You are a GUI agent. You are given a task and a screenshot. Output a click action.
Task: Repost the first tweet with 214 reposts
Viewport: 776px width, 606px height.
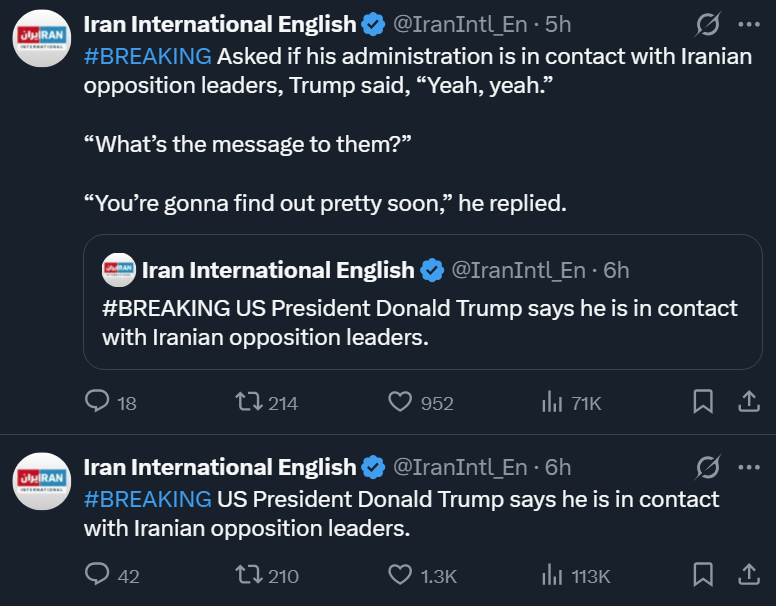[x=248, y=402]
